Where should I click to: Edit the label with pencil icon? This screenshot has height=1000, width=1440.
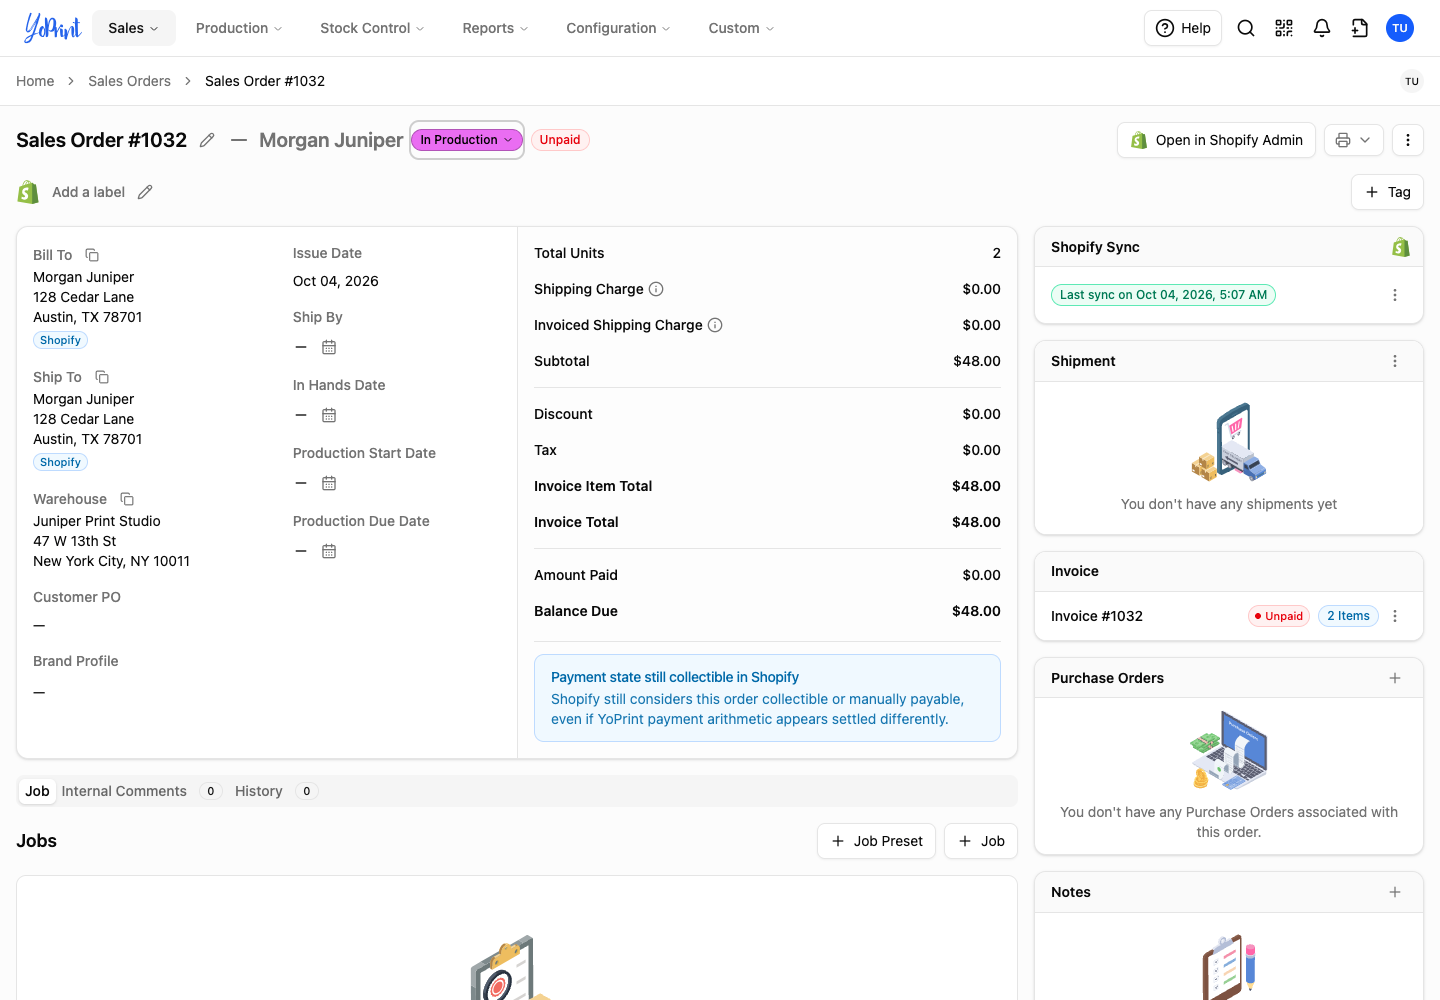145,192
